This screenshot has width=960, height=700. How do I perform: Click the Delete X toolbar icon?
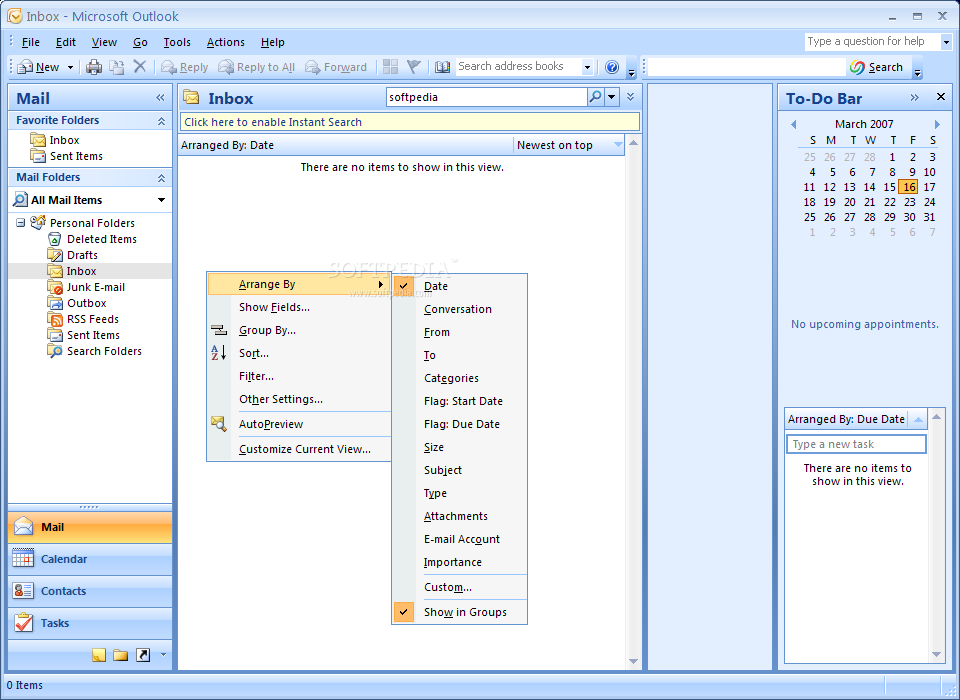[x=140, y=66]
